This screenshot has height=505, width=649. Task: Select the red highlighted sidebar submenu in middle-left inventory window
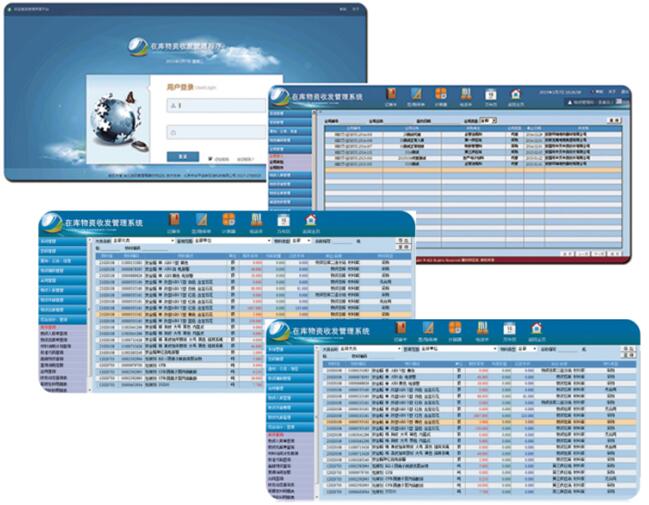[46, 327]
